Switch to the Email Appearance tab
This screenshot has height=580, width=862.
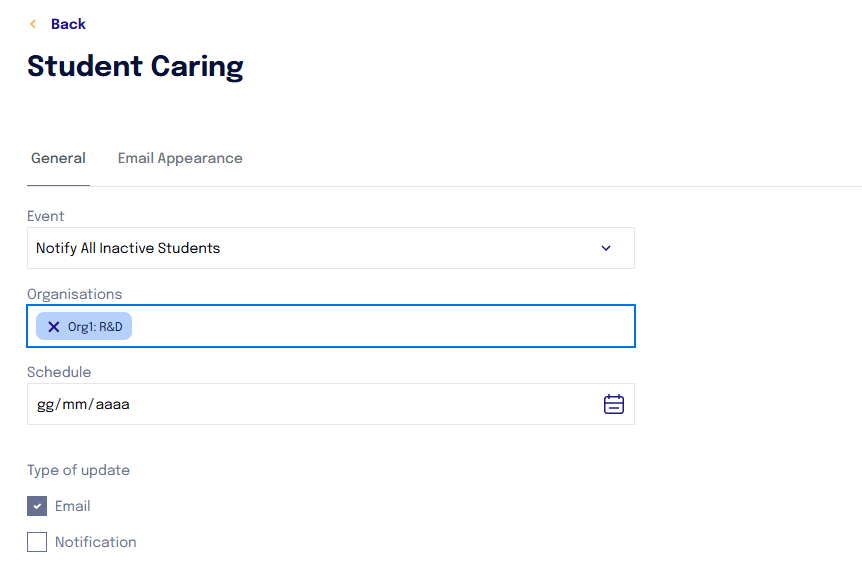click(x=180, y=158)
